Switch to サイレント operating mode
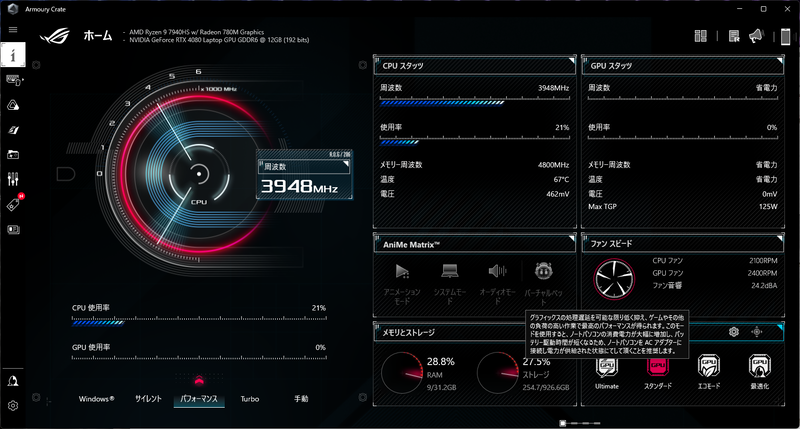The height and width of the screenshot is (429, 800). pyautogui.click(x=148, y=399)
